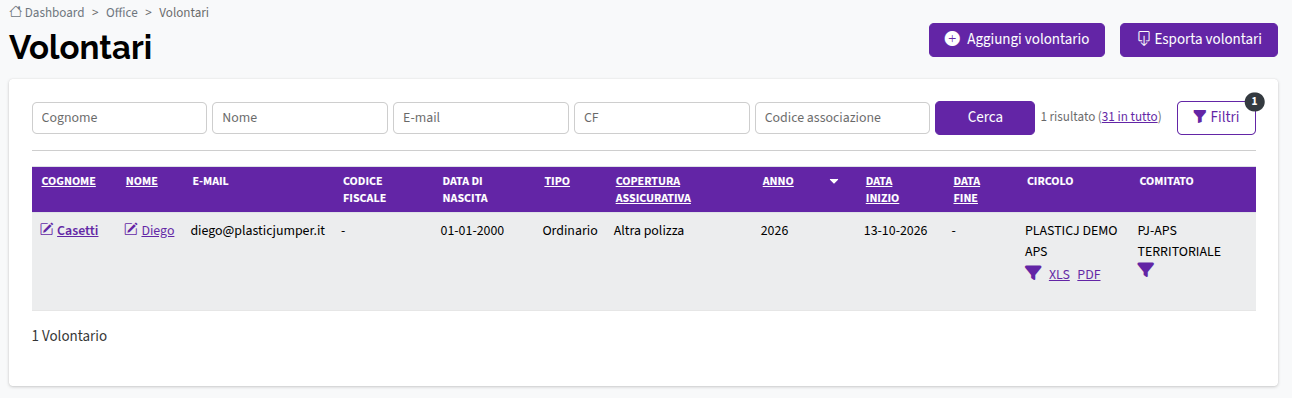The width and height of the screenshot is (1292, 398).
Task: Click the 'Ordinario' type cell
Action: (570, 231)
